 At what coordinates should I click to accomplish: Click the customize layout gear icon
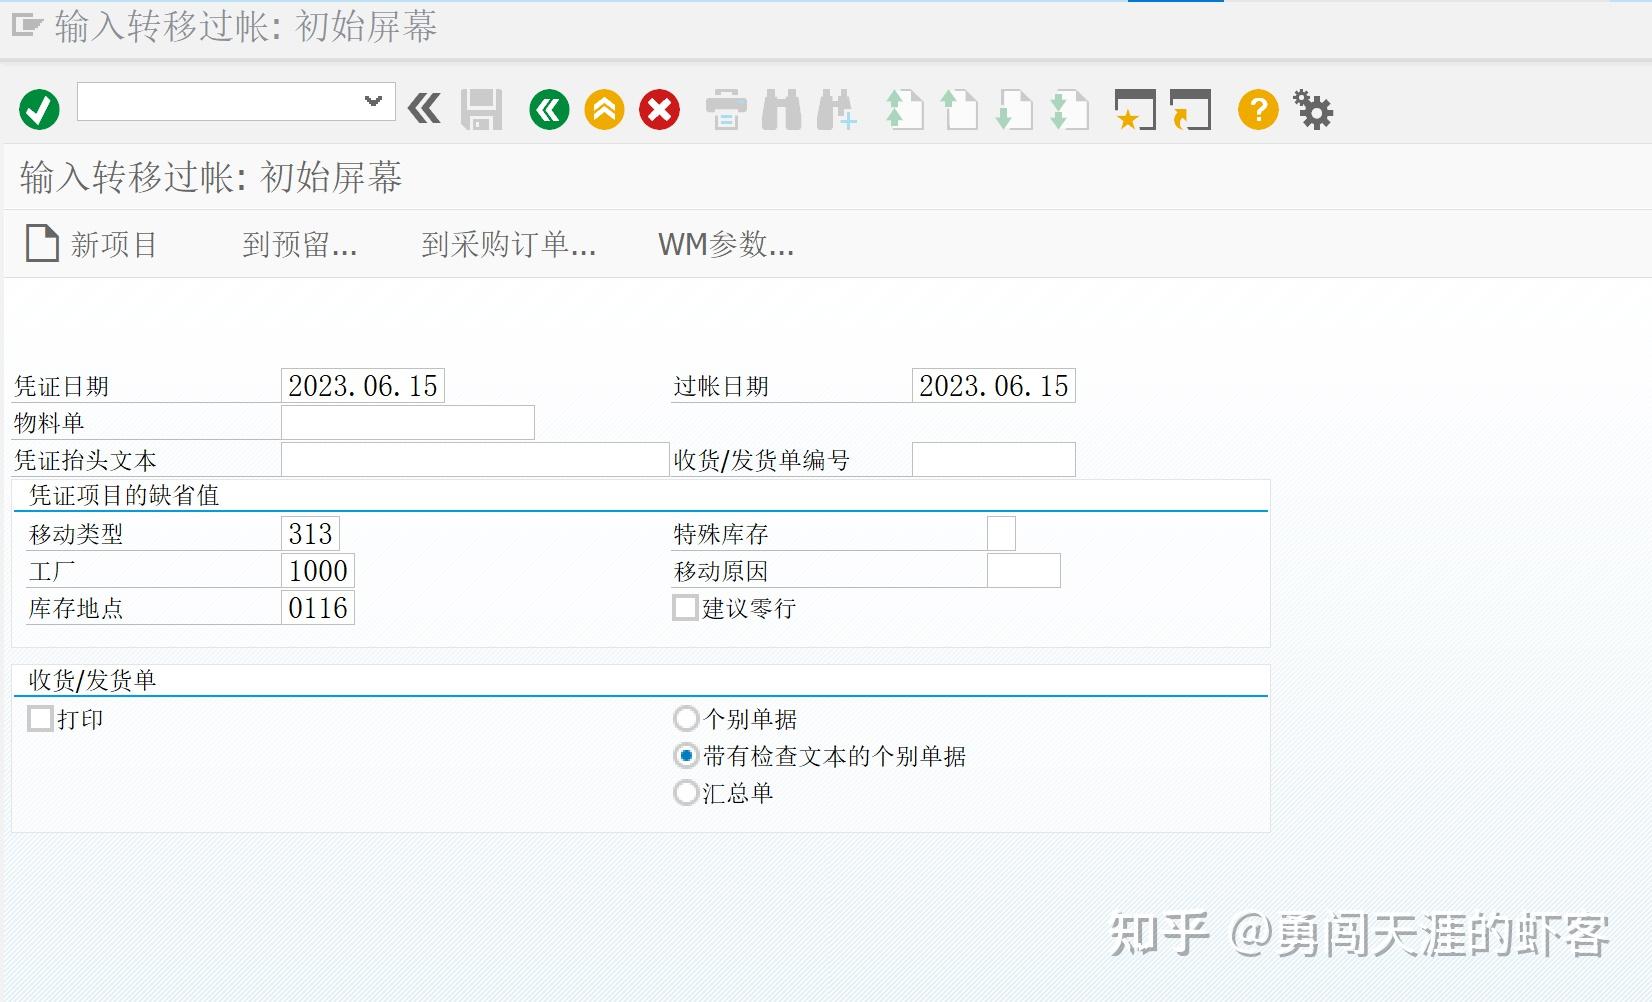click(x=1313, y=110)
